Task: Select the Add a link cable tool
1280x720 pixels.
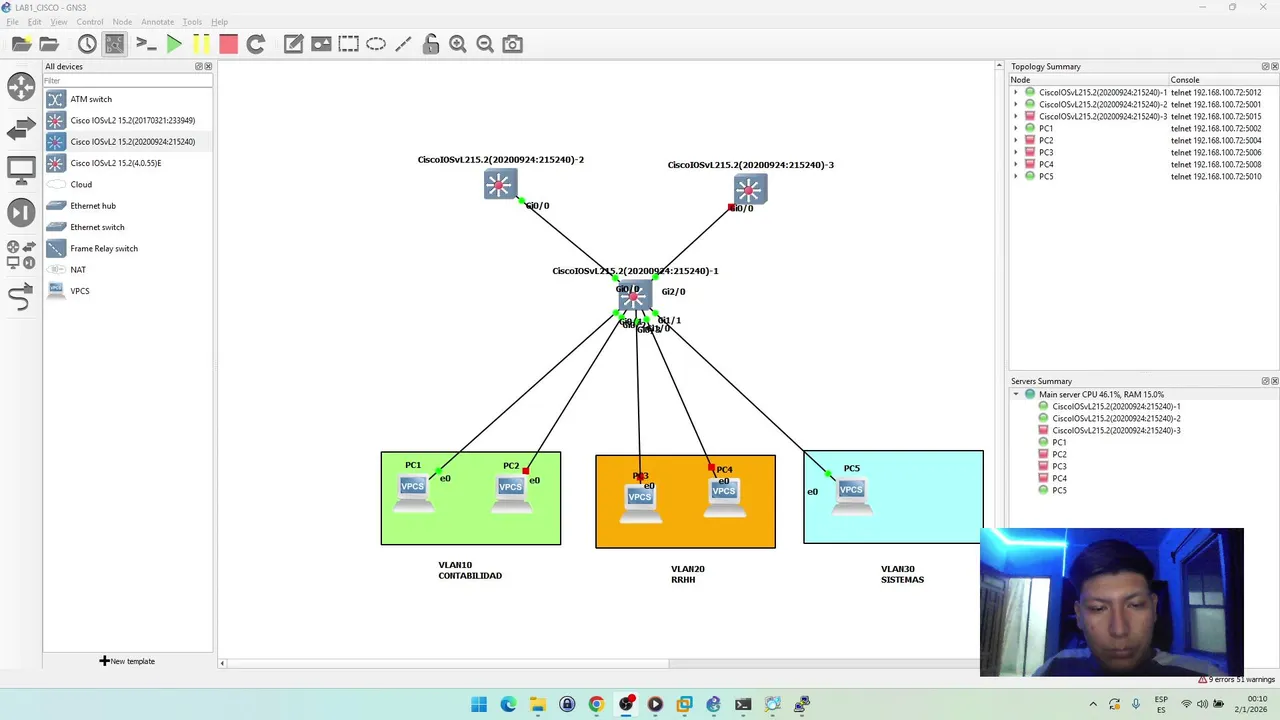Action: coord(21,297)
